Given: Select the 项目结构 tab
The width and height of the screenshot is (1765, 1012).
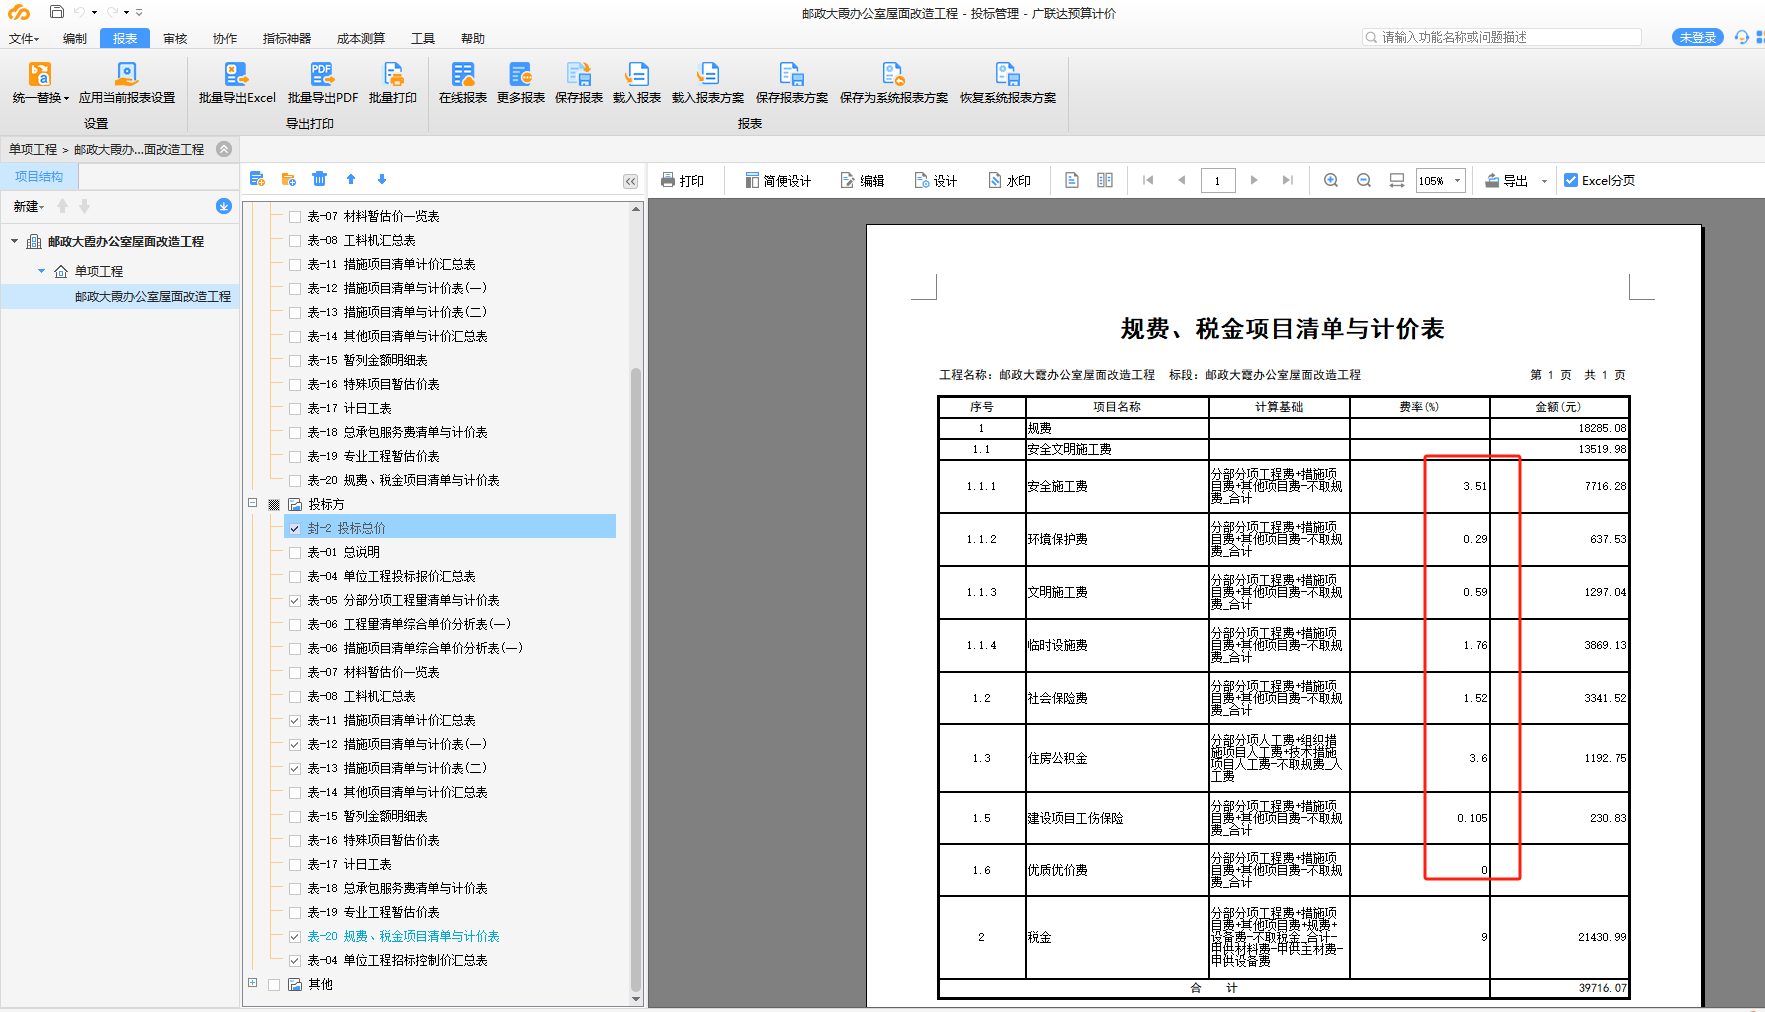Looking at the screenshot, I should (x=39, y=176).
